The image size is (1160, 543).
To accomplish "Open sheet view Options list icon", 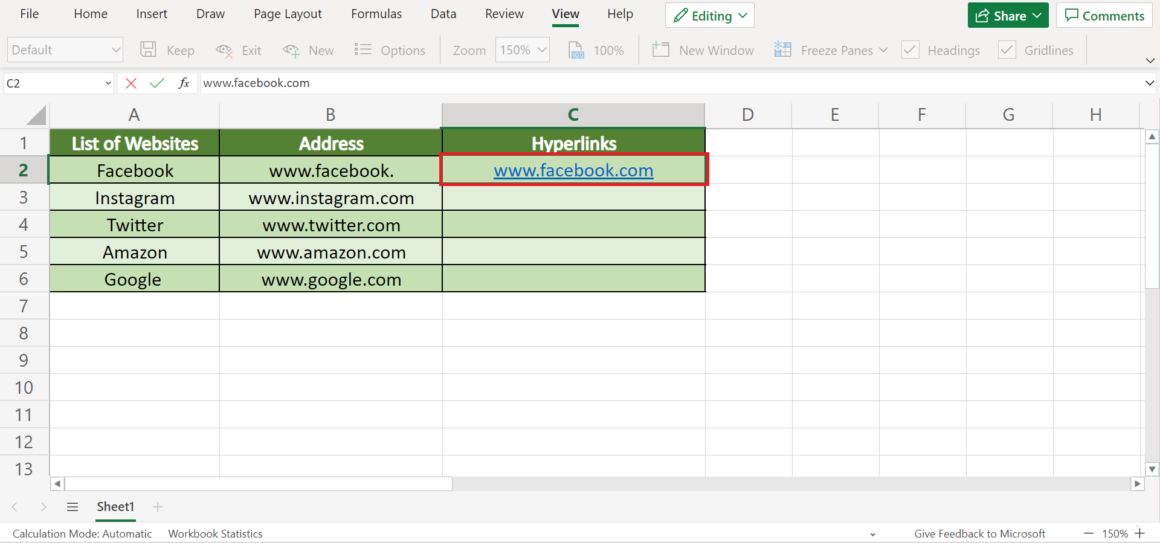I will coord(363,50).
